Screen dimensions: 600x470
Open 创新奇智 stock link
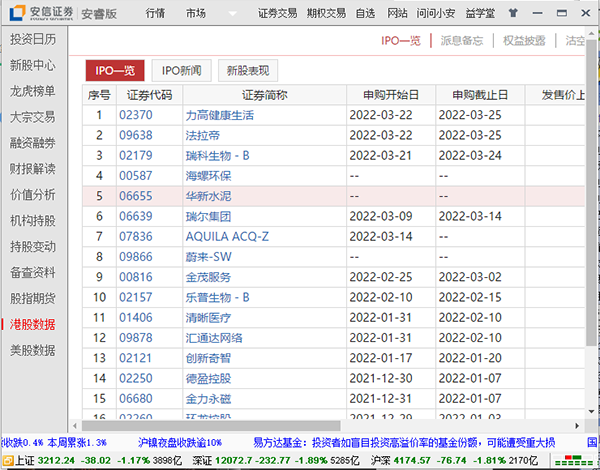point(209,358)
